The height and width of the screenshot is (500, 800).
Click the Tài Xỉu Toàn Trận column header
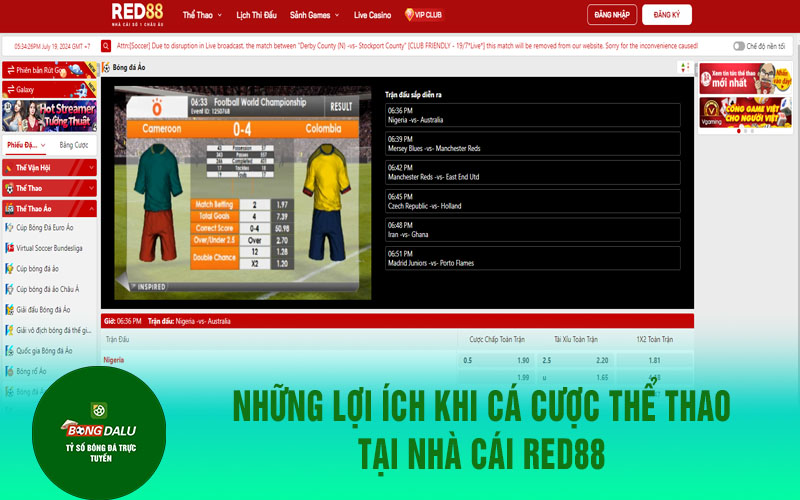pyautogui.click(x=576, y=339)
